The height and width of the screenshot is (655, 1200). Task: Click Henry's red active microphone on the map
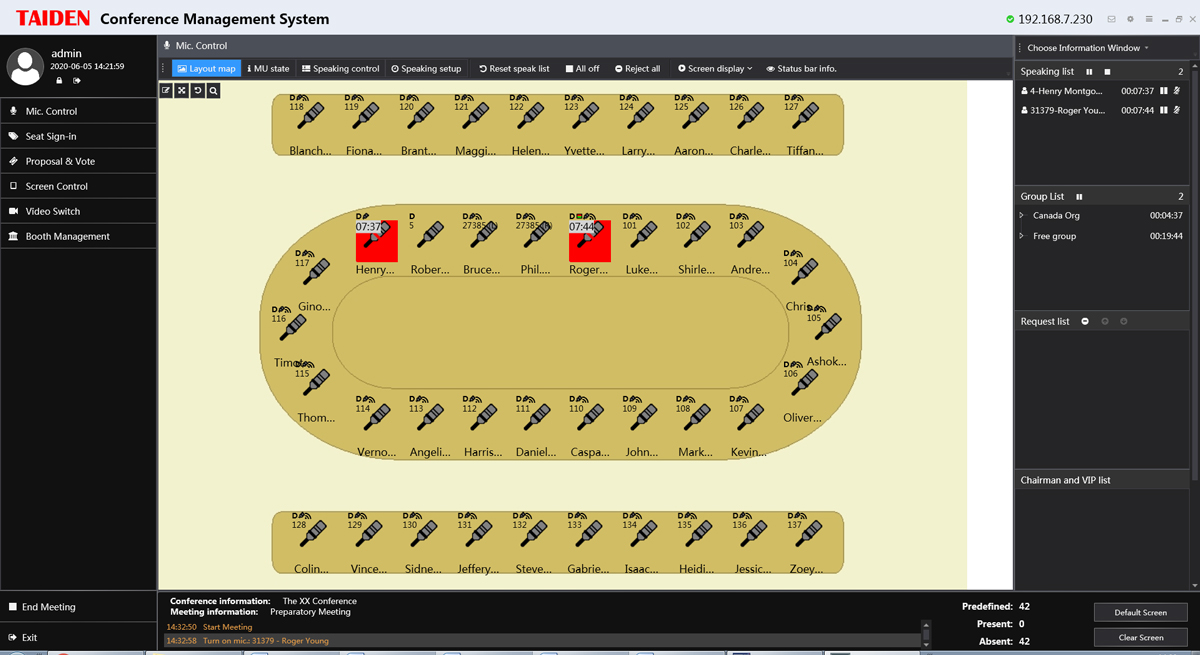tap(376, 241)
